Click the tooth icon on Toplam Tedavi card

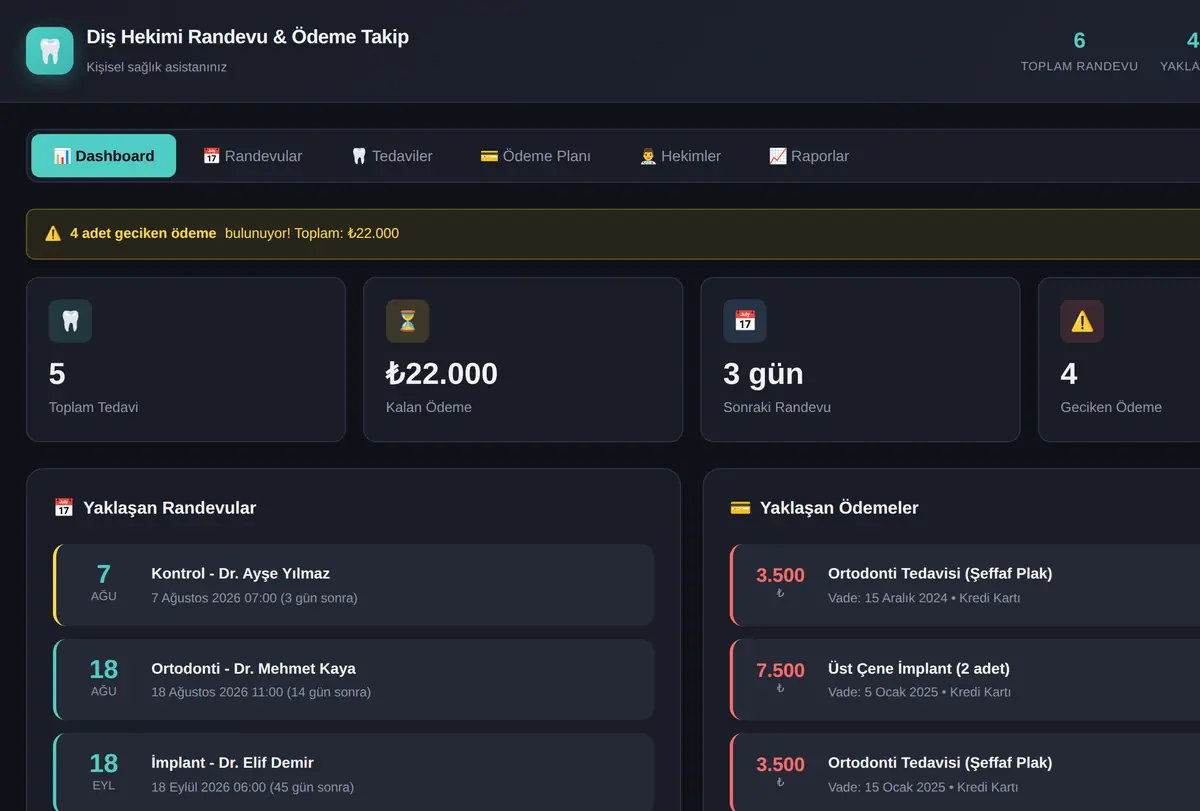pyautogui.click(x=70, y=321)
